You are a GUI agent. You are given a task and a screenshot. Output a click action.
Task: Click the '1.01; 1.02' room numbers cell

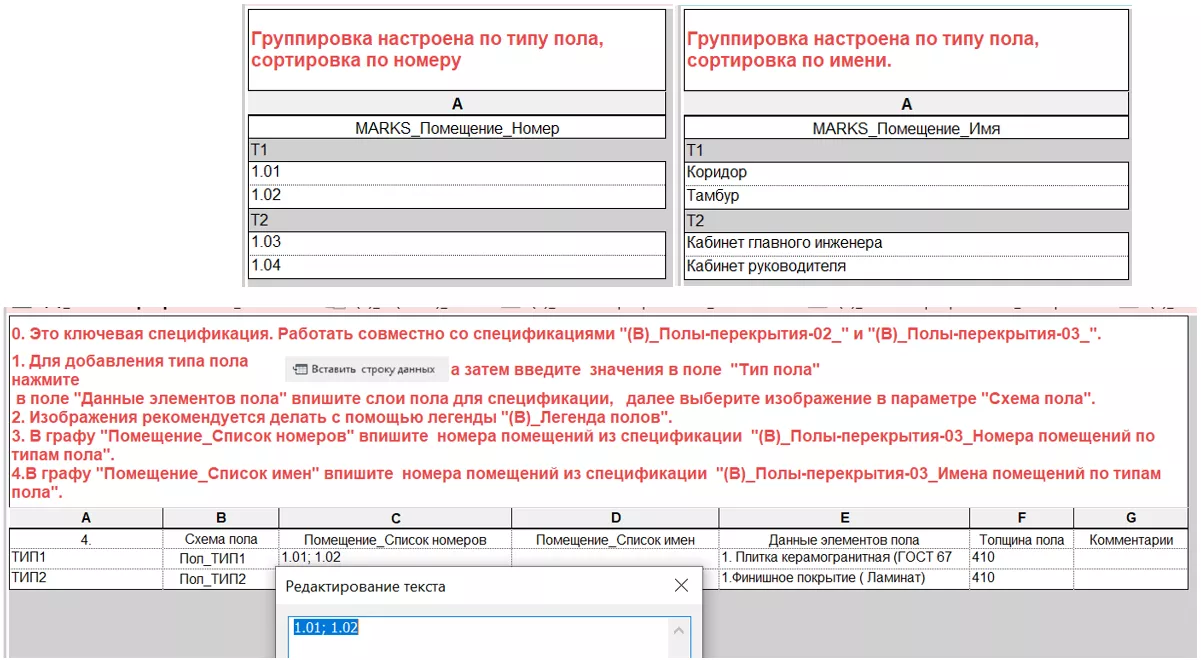(x=394, y=557)
